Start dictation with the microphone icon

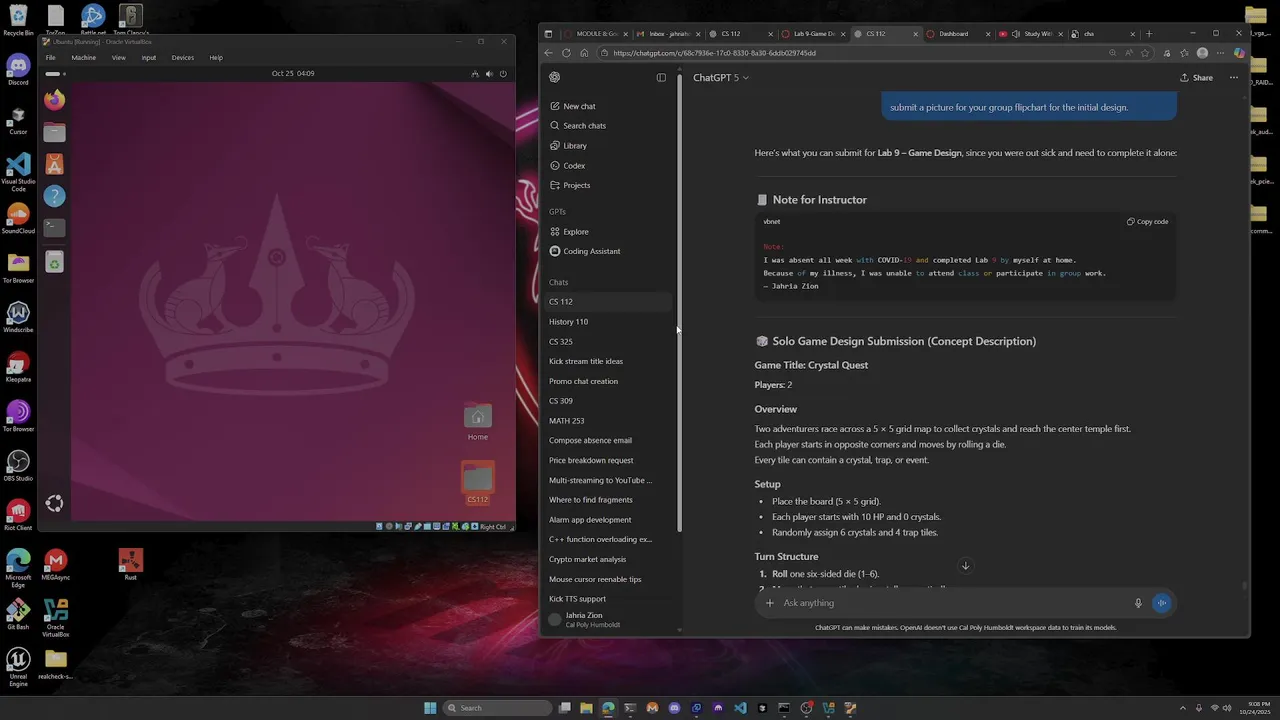pos(1138,603)
